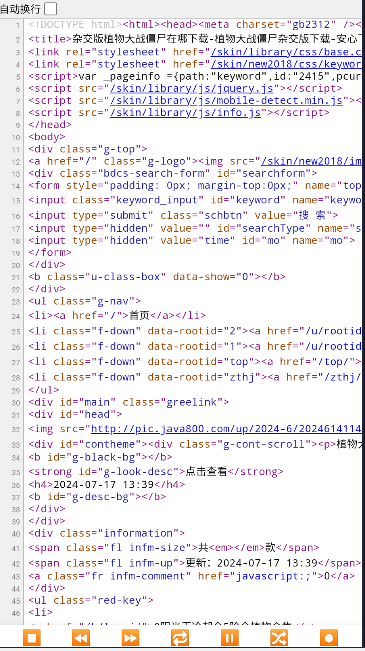The width and height of the screenshot is (365, 651).
Task: Click the hidden input id="searchType" line
Action: (195, 228)
